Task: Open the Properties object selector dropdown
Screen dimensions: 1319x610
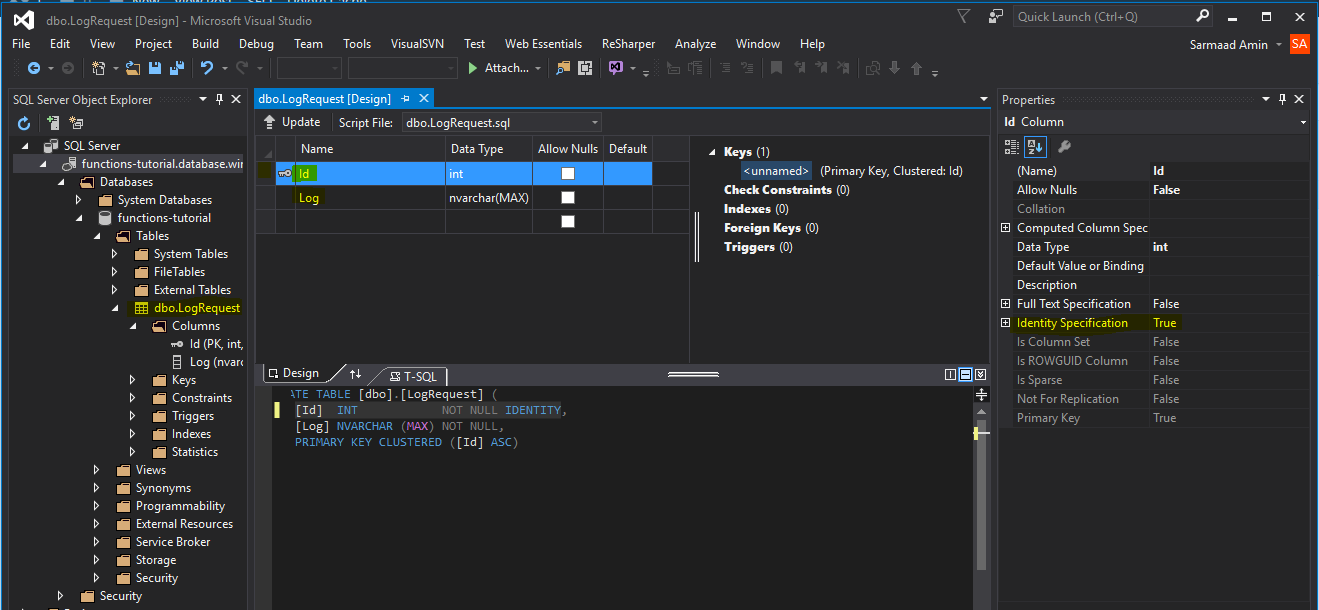Action: [1303, 122]
